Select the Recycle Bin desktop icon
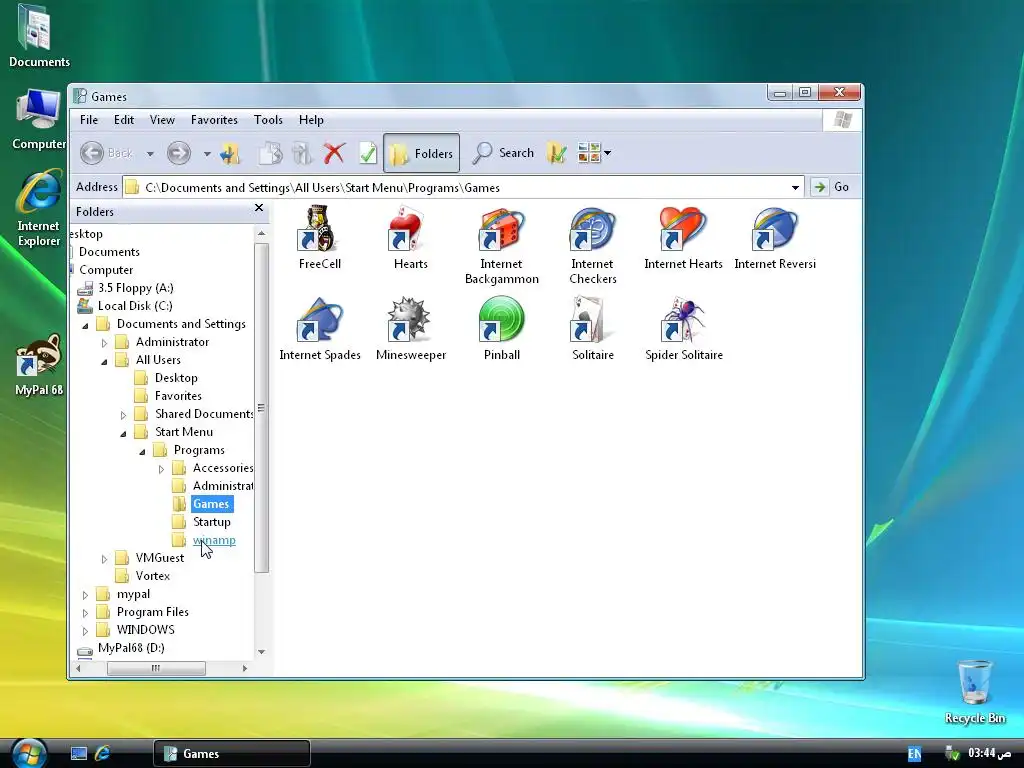 [x=974, y=691]
